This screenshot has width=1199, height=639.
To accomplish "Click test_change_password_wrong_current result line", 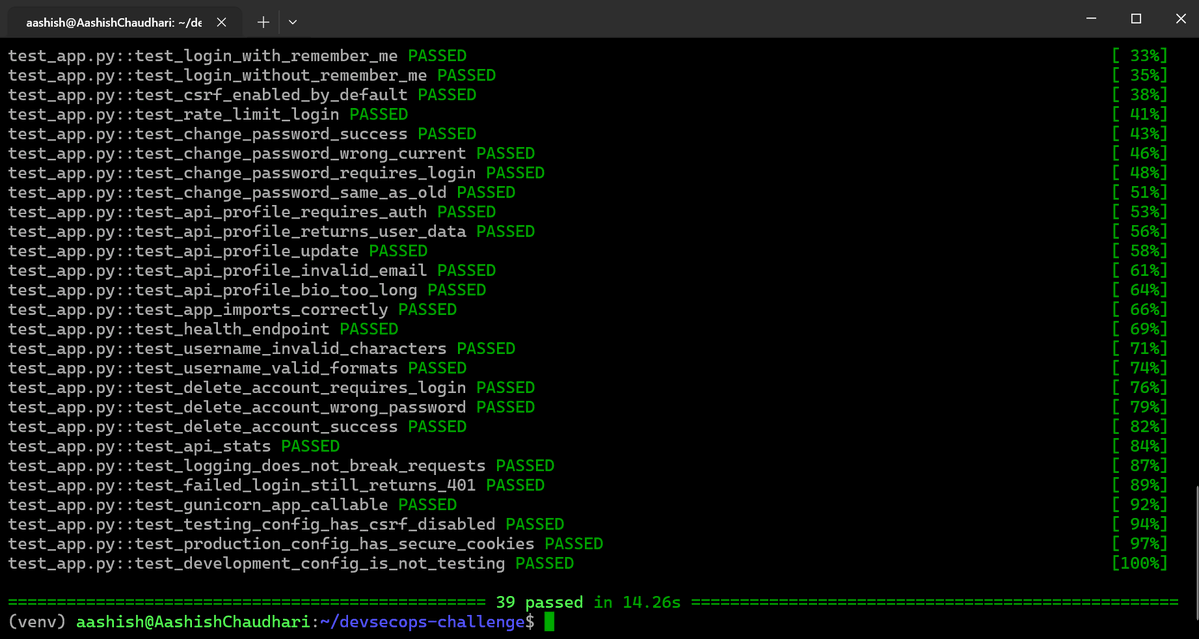I will 271,154.
